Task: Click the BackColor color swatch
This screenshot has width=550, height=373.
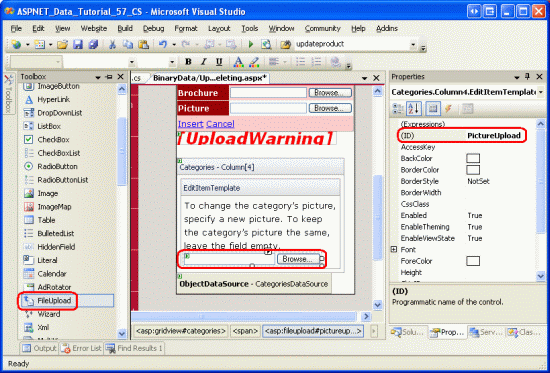Action: click(473, 159)
